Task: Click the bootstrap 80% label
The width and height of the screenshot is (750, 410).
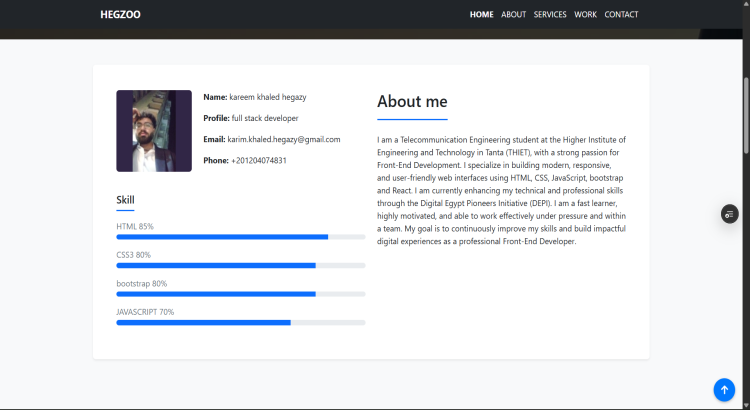Action: tap(142, 284)
